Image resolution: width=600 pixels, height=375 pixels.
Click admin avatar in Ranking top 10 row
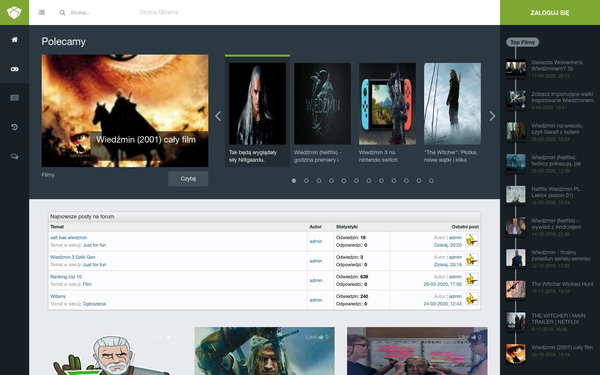pyautogui.click(x=472, y=279)
